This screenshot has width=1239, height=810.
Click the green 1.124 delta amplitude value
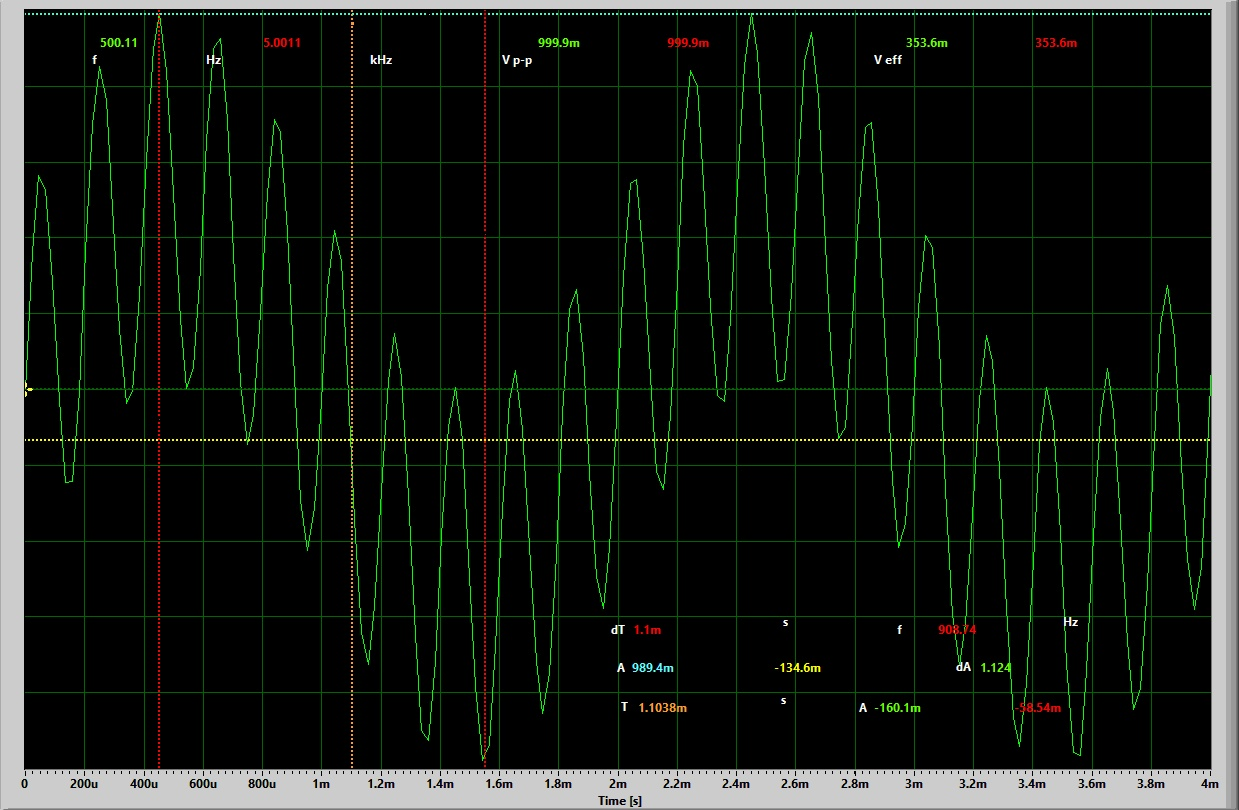(996, 668)
